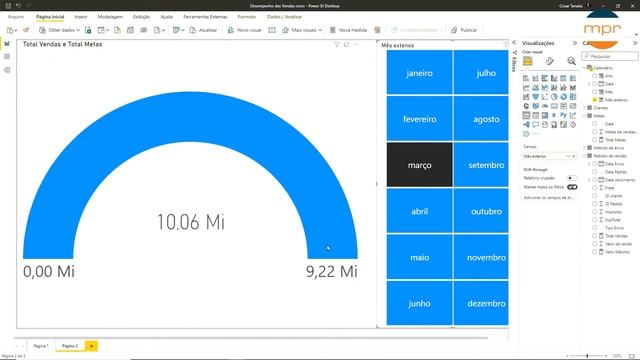Collapse the Visualizações pane with chevrons
The height and width of the screenshot is (360, 640).
point(575,43)
